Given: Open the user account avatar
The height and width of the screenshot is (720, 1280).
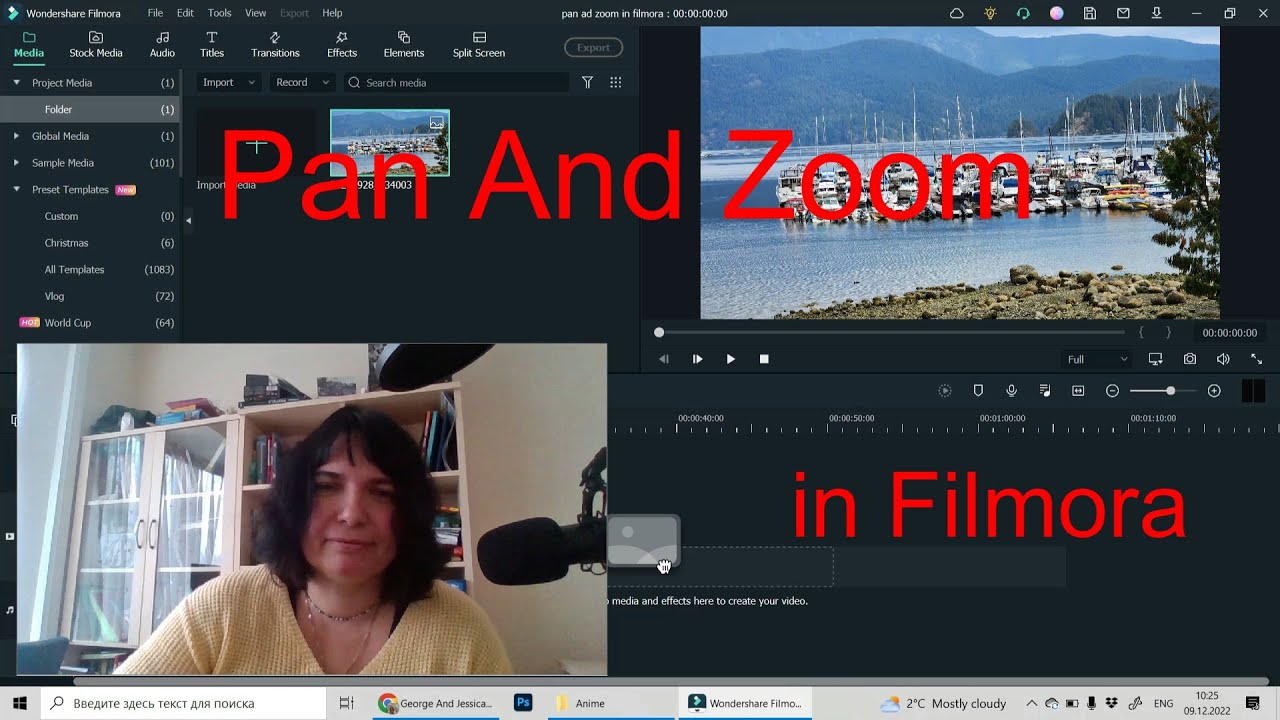Looking at the screenshot, I should (x=1057, y=13).
